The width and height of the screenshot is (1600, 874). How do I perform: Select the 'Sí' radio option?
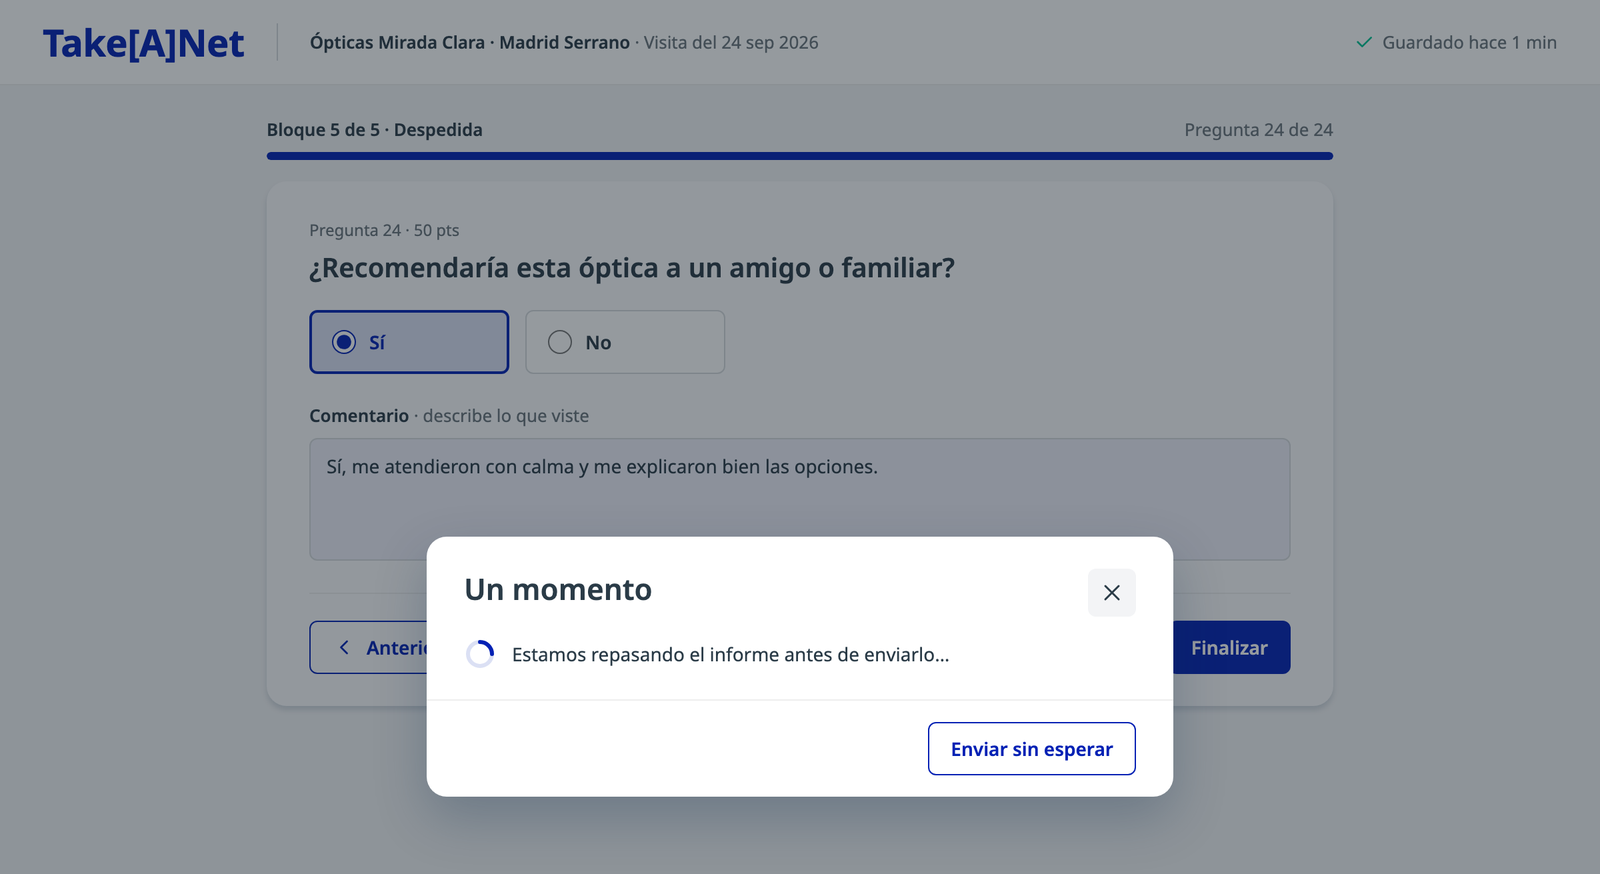point(409,342)
